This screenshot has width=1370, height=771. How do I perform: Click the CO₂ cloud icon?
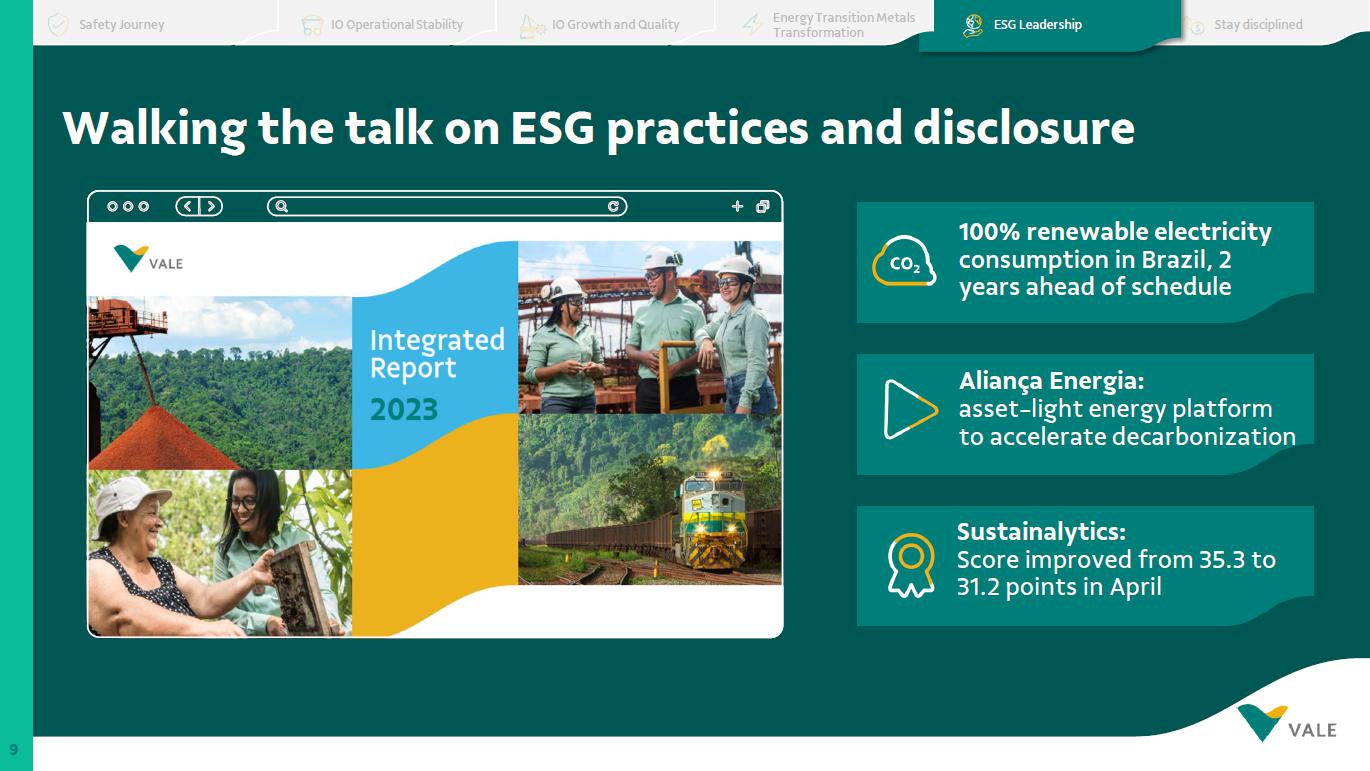904,261
